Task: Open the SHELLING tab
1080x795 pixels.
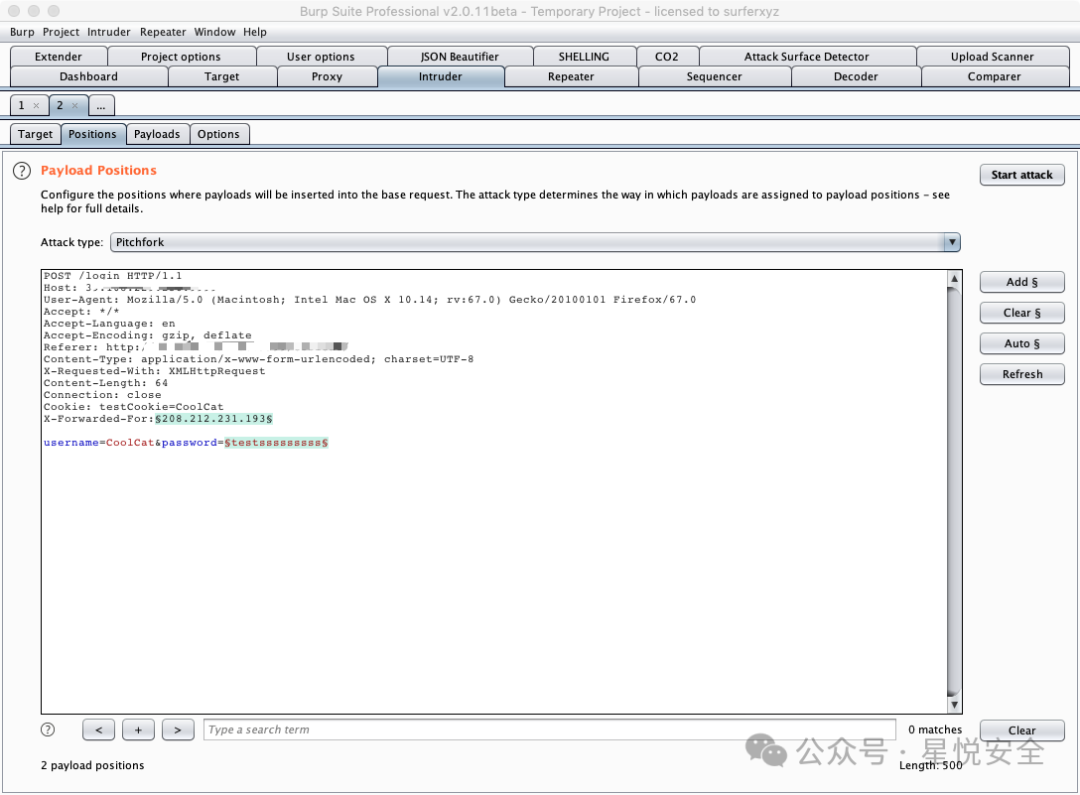Action: point(584,56)
